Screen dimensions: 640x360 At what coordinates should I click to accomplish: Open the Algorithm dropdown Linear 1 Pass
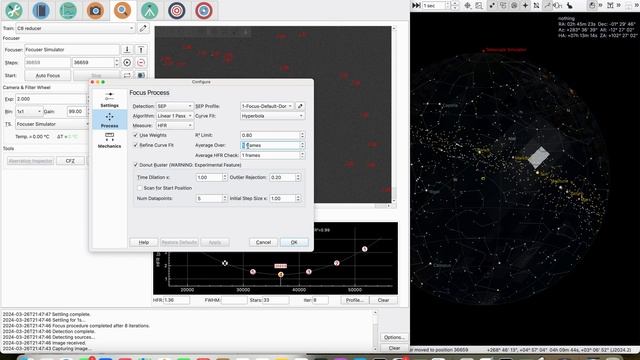[x=174, y=116]
